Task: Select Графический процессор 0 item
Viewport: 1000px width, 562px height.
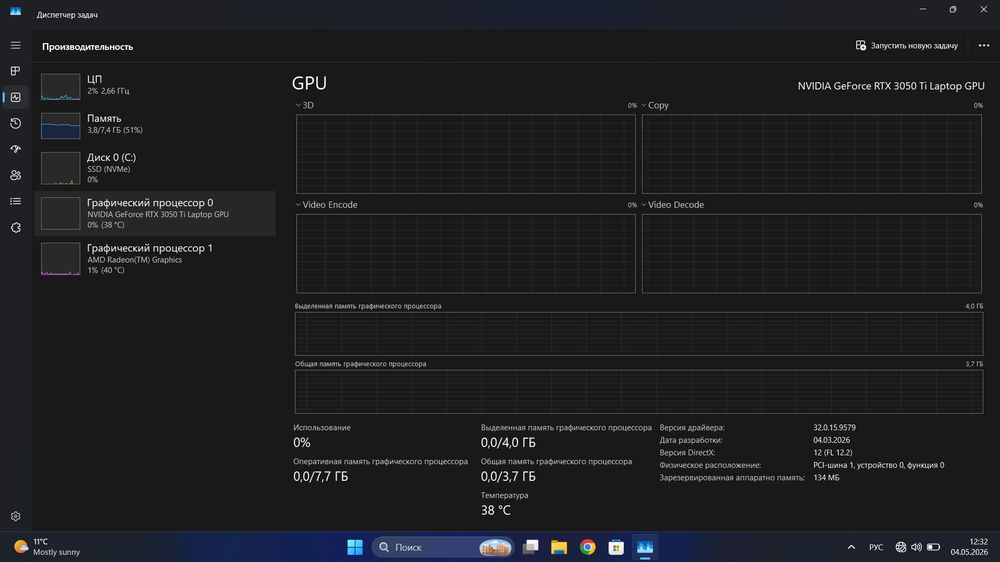Action: tap(155, 213)
